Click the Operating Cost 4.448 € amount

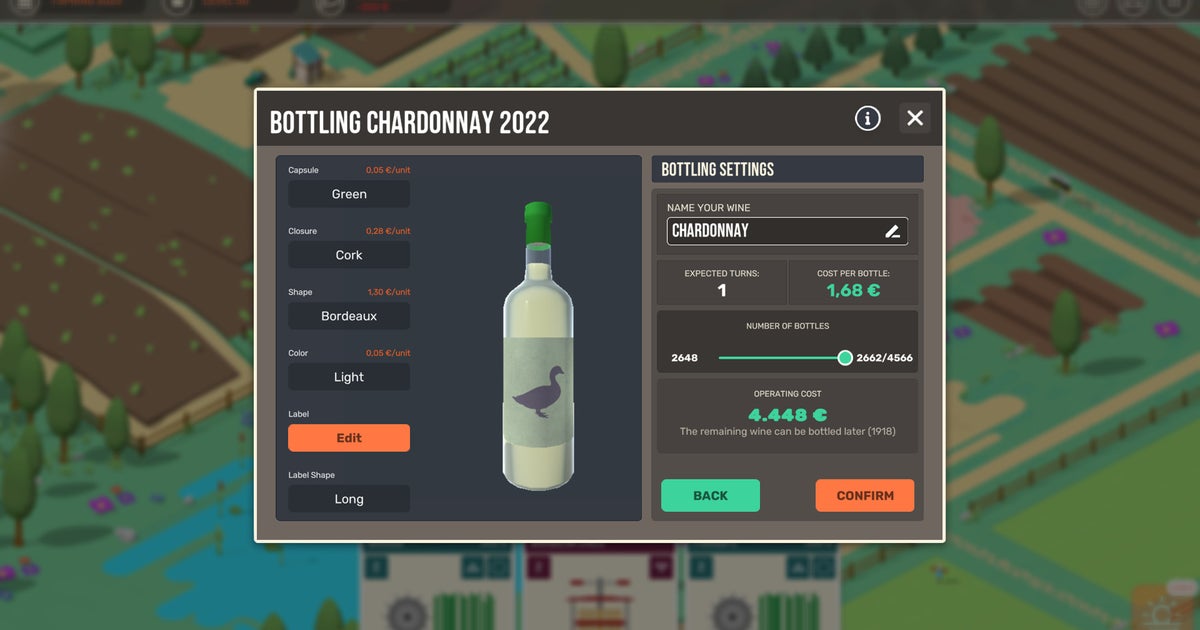point(787,414)
